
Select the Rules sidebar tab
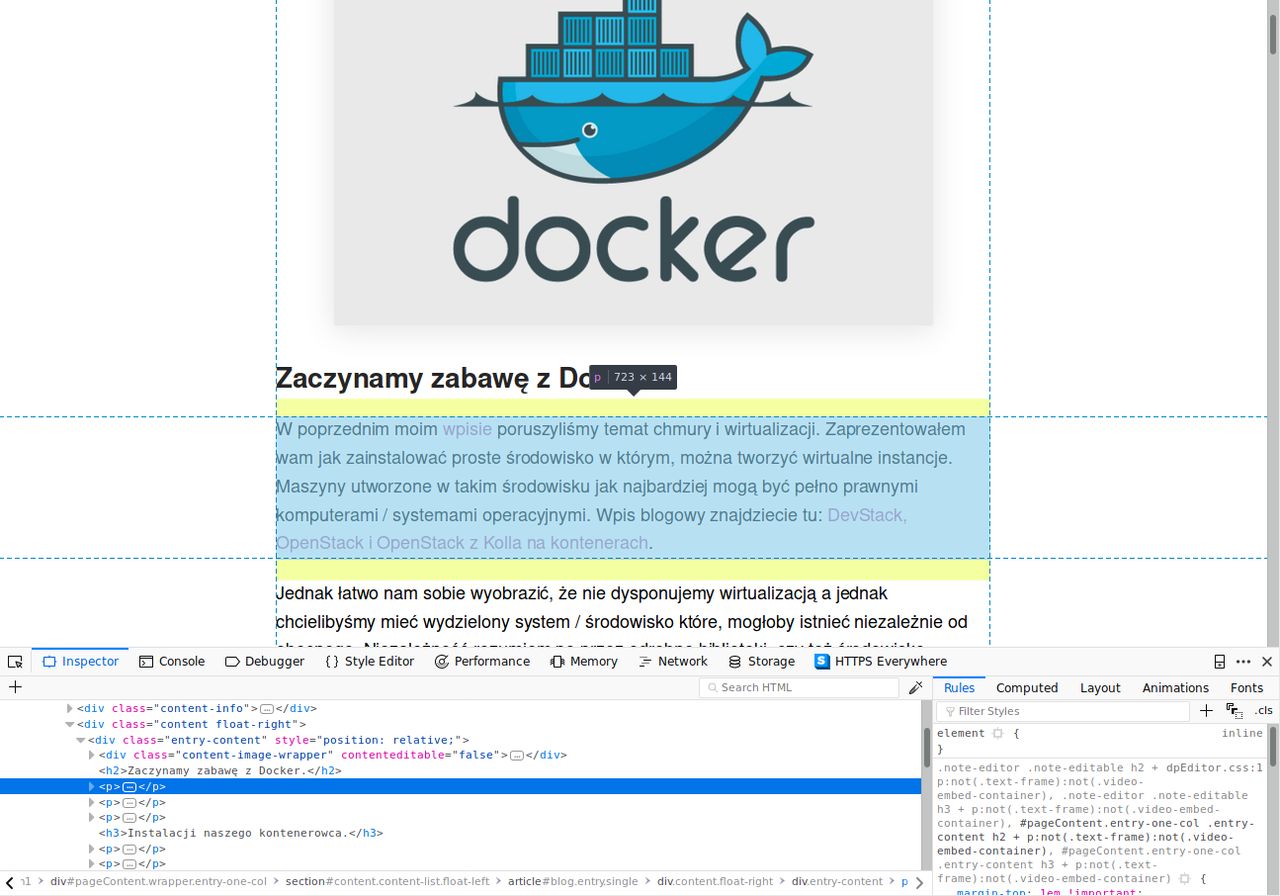coord(959,688)
